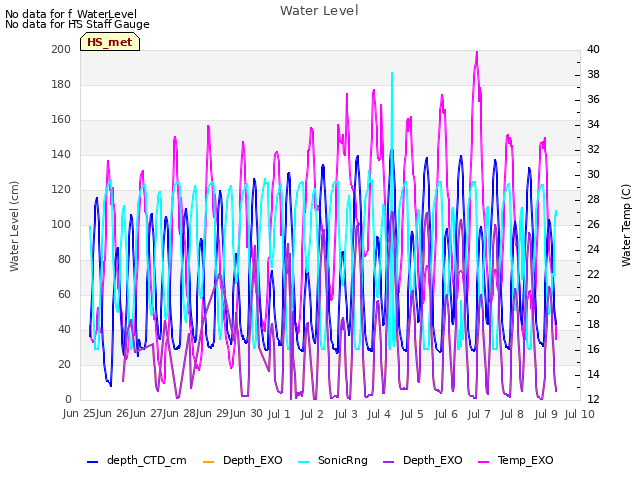Click the Water Level (cm) axis title
This screenshot has width=640, height=480.
[x=14, y=226]
